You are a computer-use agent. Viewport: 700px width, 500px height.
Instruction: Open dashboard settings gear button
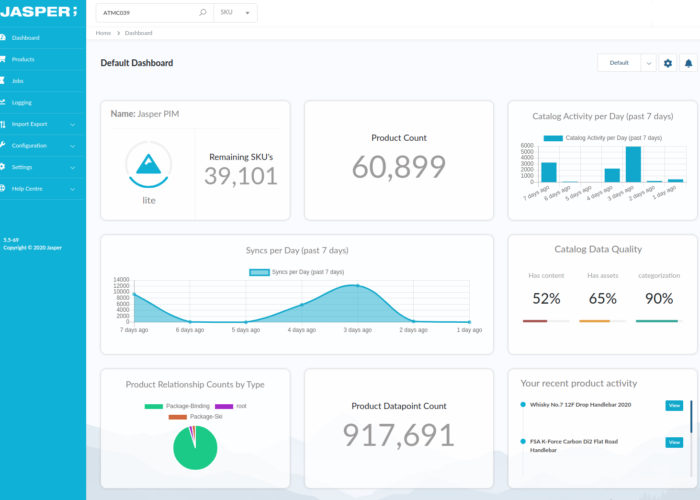tap(667, 63)
